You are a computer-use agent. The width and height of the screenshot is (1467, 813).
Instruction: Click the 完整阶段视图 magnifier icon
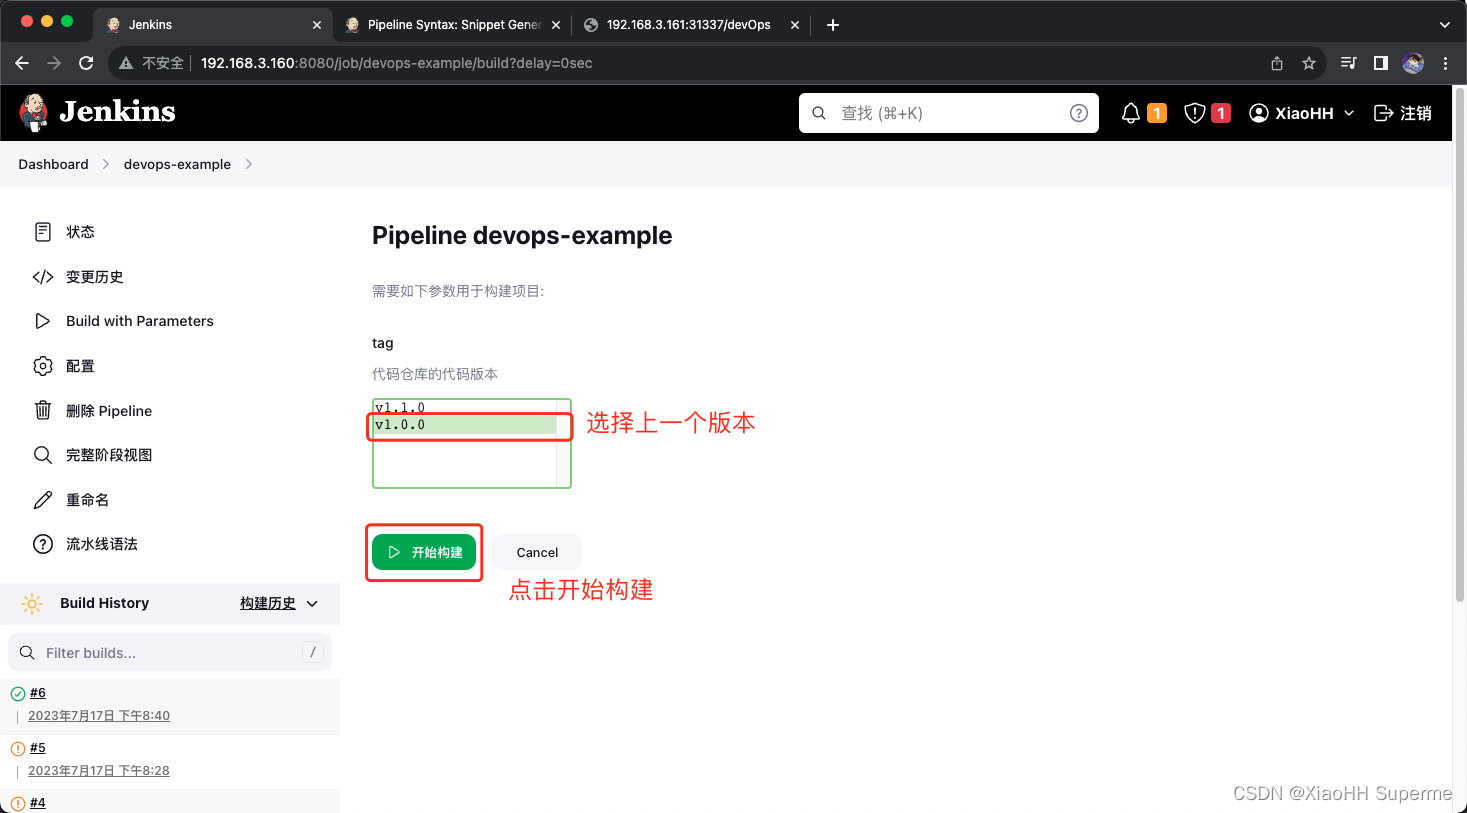pos(43,455)
